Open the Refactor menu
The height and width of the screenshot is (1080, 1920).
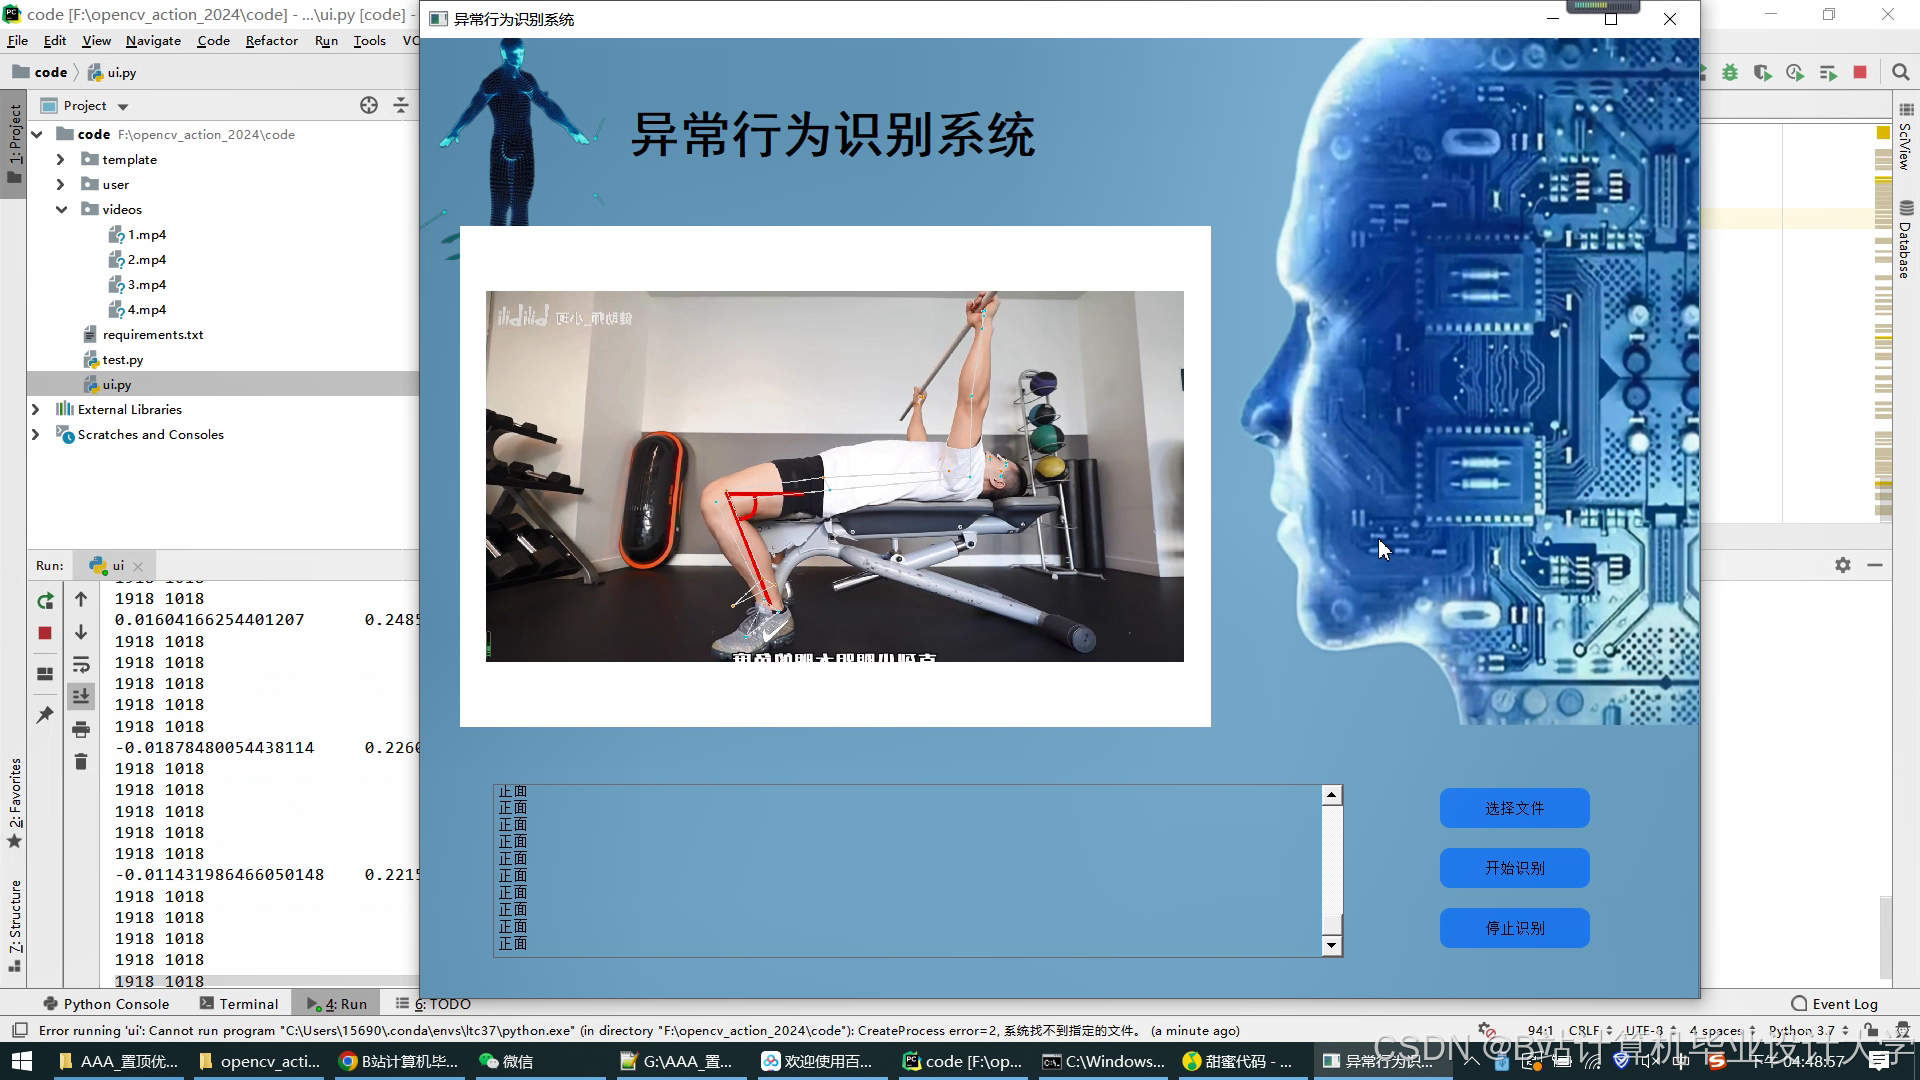(x=271, y=41)
